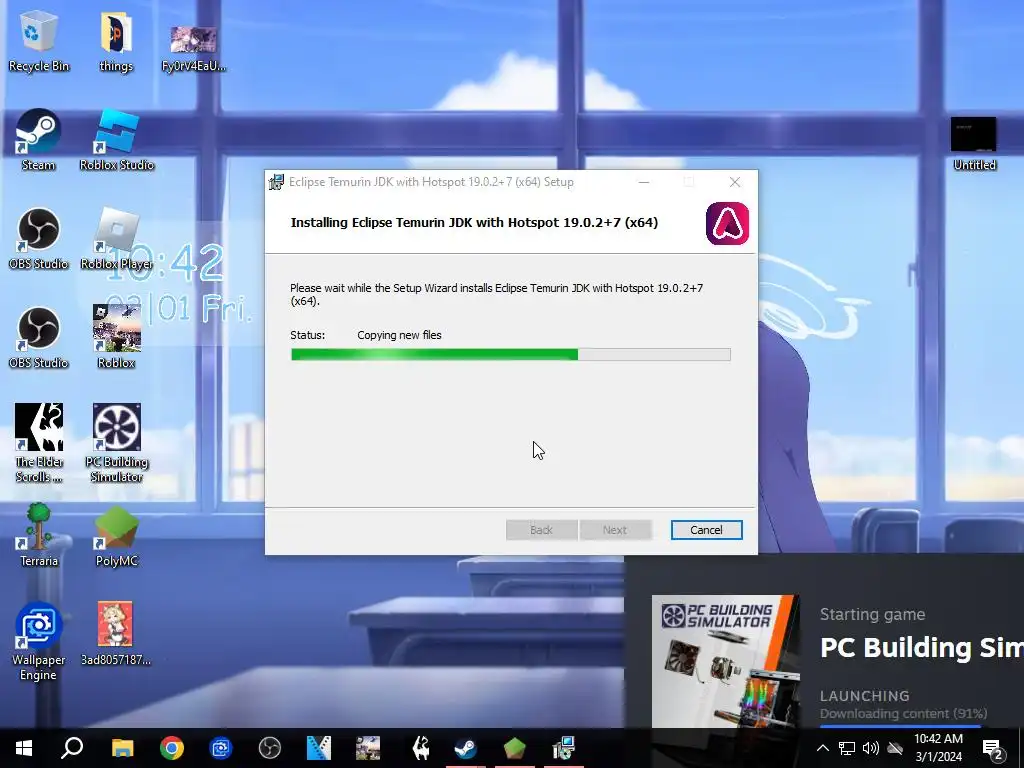Select the "things" folder on the desktop
Viewport: 1024px width, 768px height.
[x=116, y=40]
